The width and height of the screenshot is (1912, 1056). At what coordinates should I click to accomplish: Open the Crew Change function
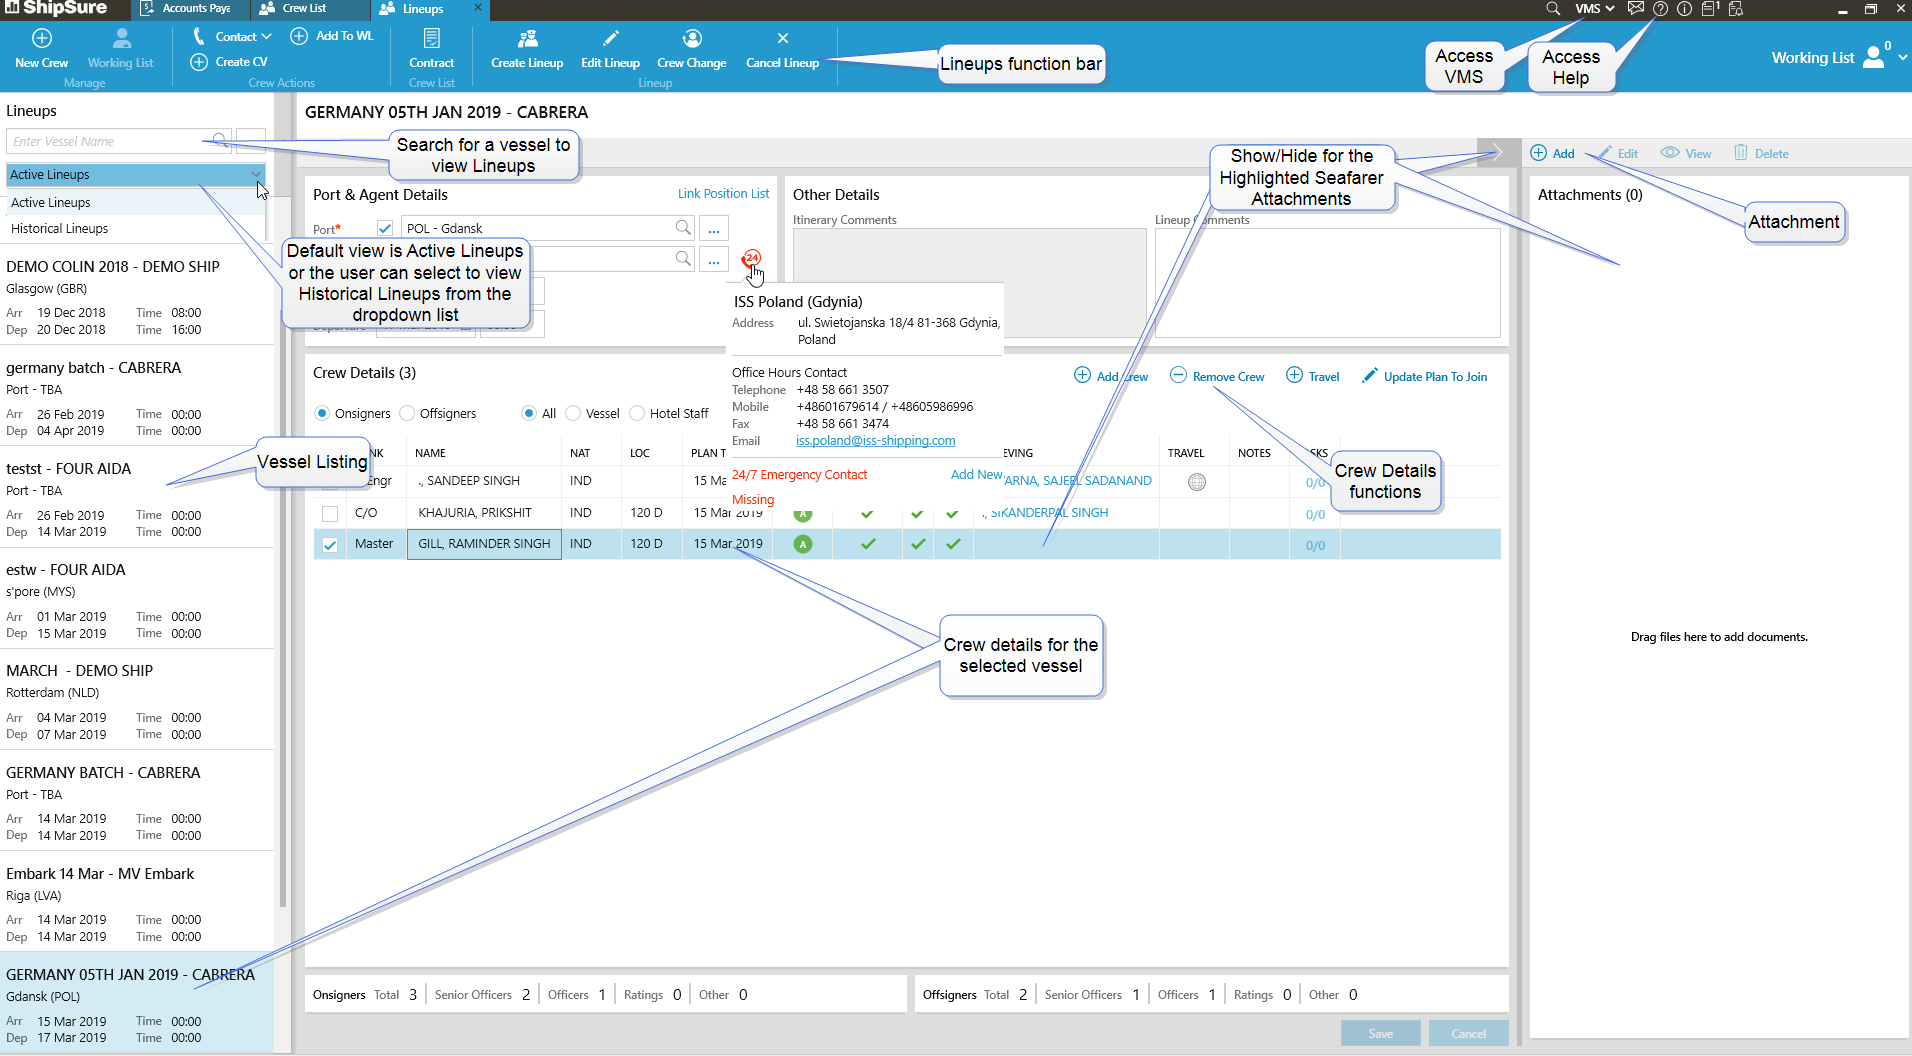click(x=691, y=39)
